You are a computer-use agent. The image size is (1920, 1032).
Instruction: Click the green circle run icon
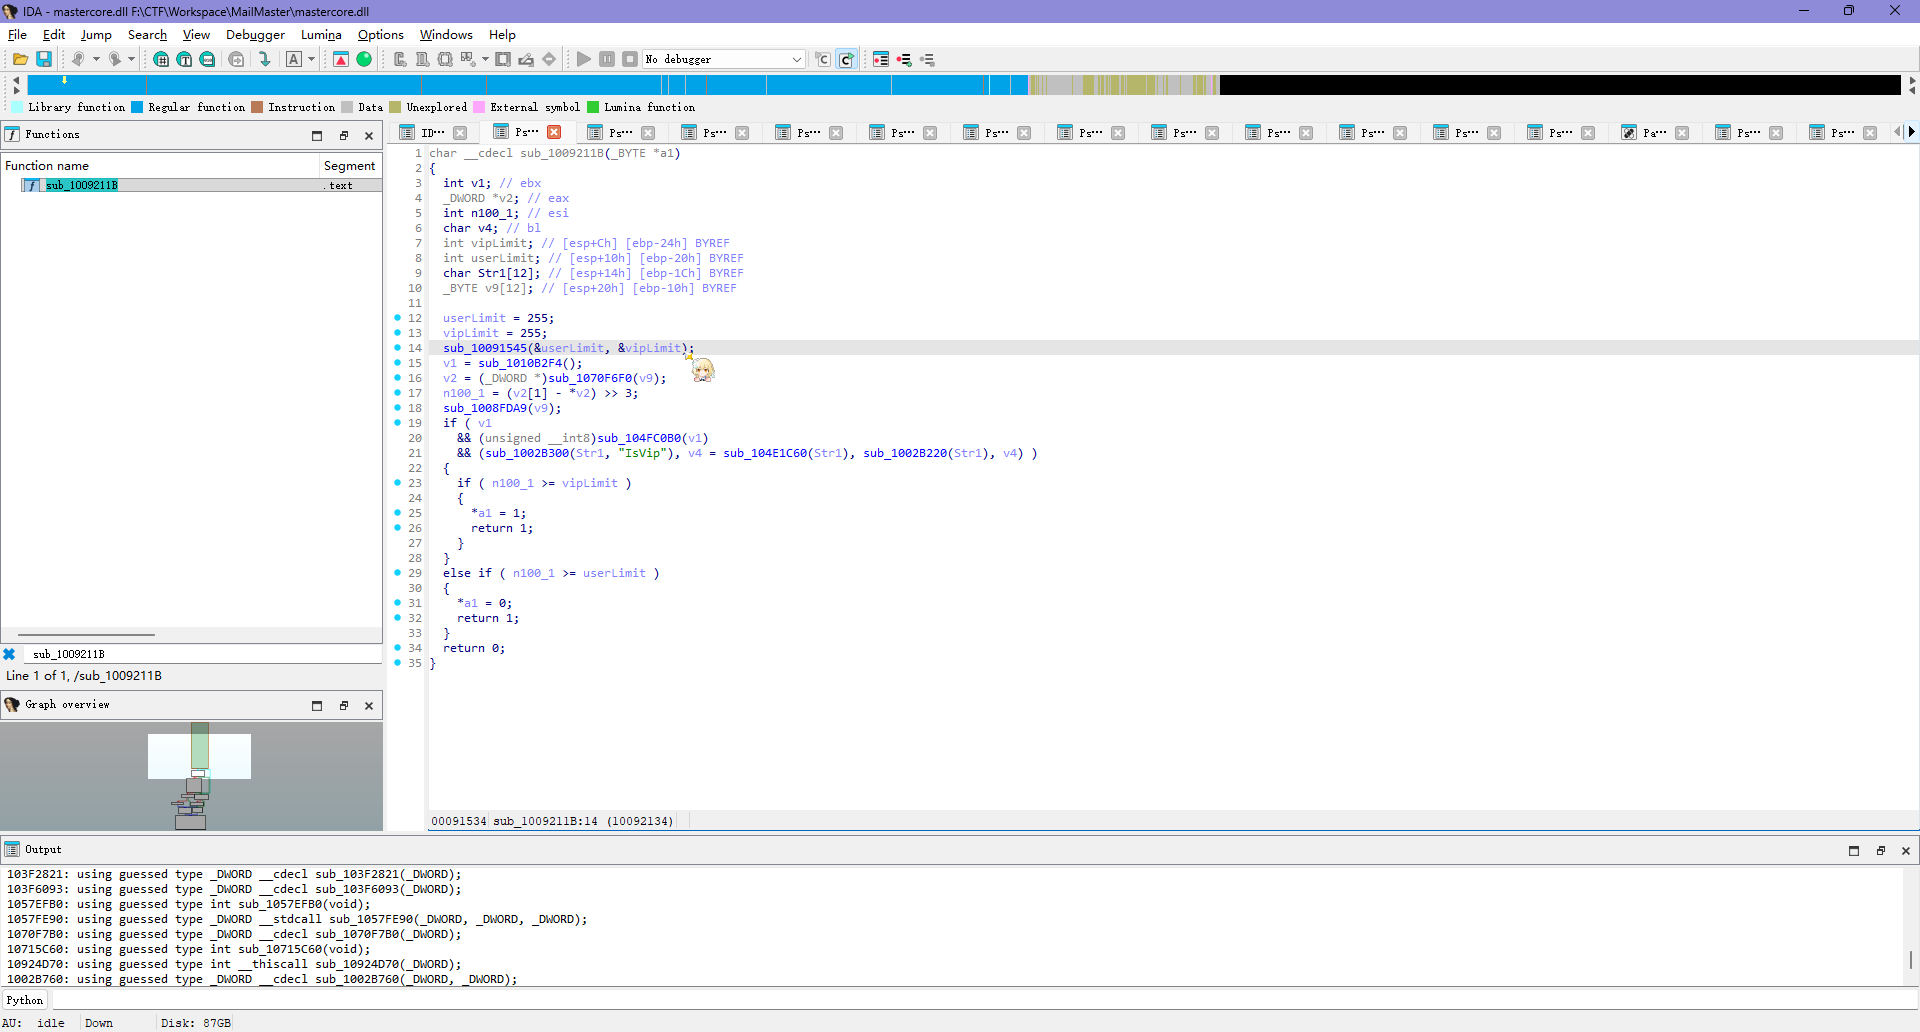[x=364, y=60]
